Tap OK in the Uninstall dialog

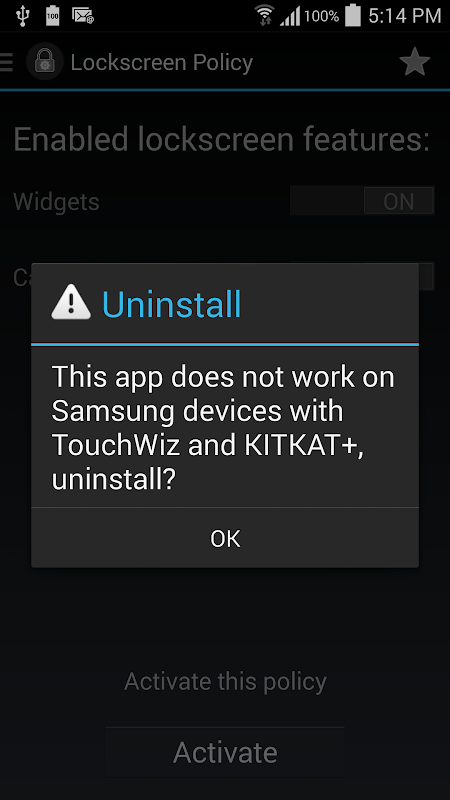coord(225,538)
